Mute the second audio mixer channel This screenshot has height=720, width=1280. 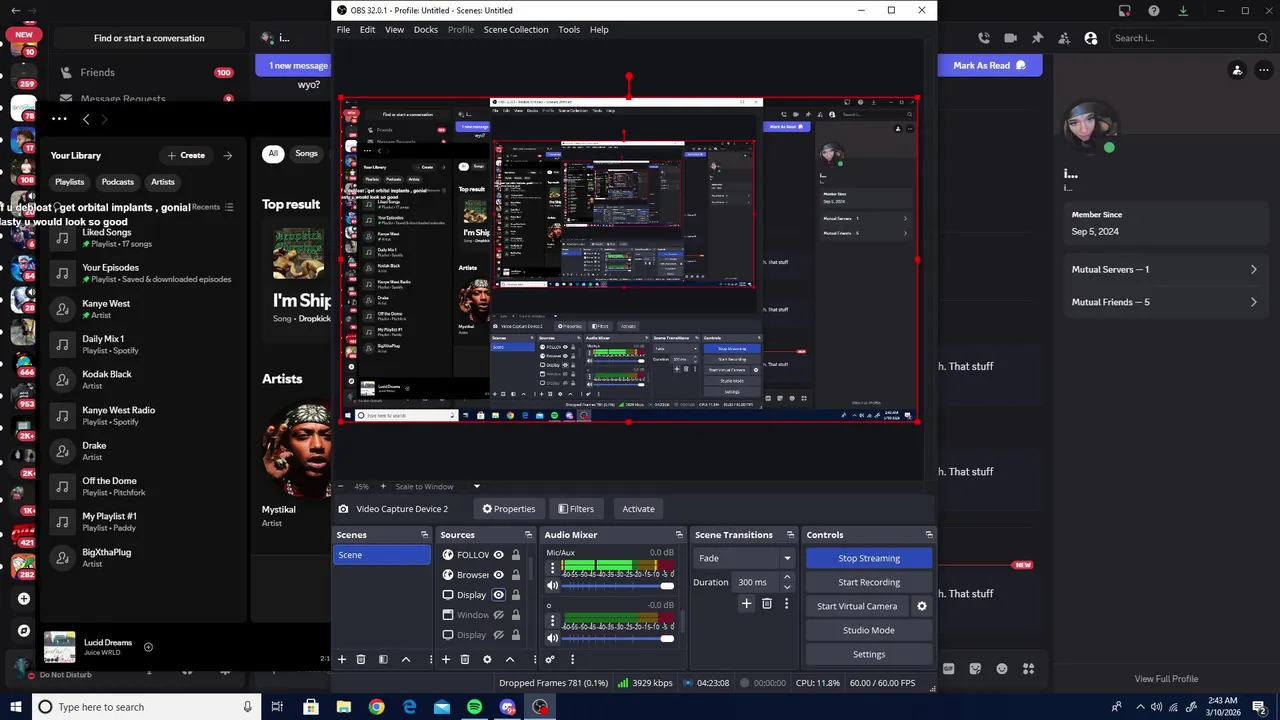point(552,638)
